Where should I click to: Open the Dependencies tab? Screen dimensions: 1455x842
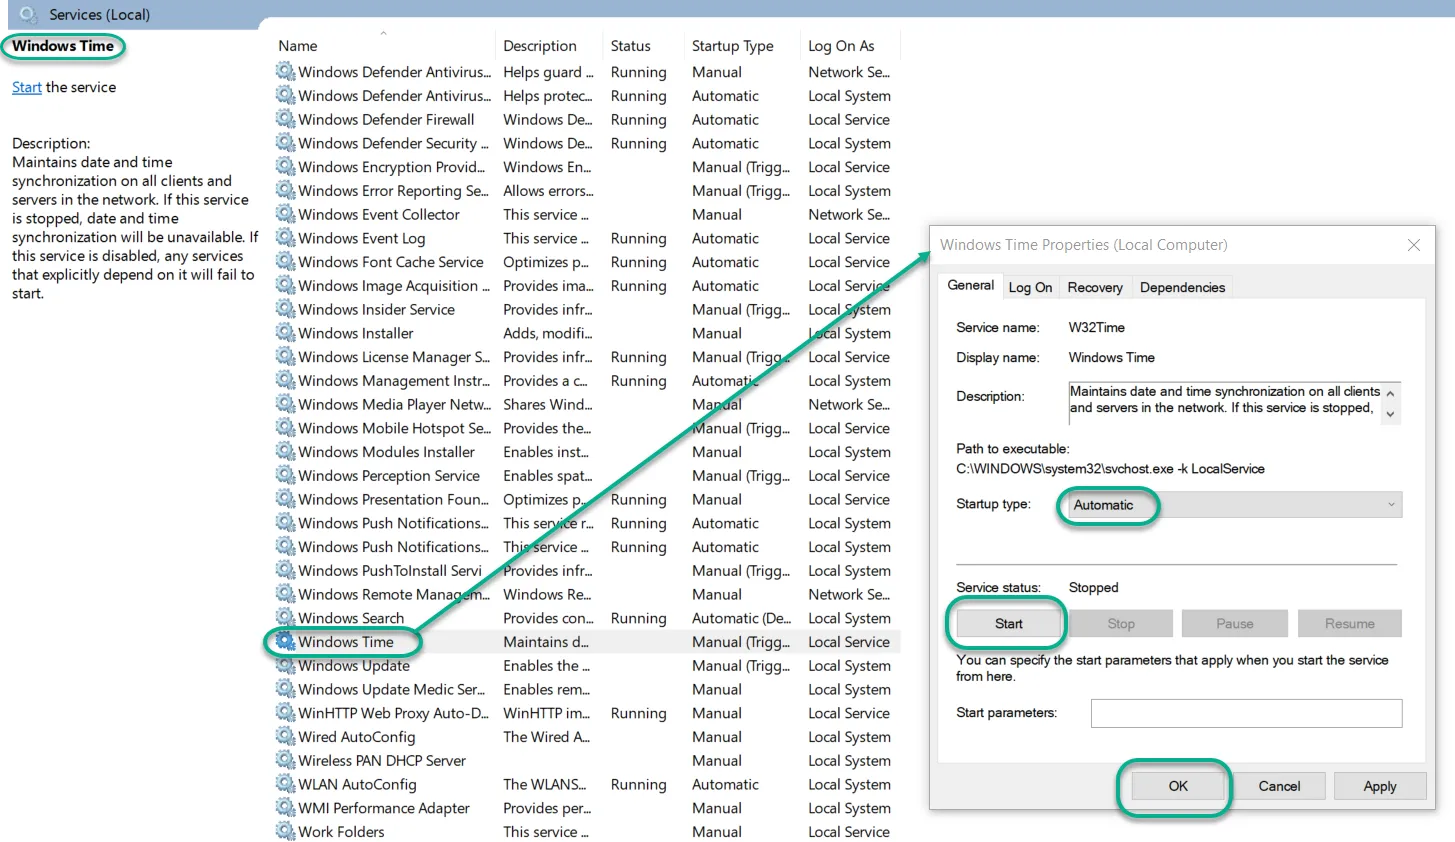tap(1182, 287)
